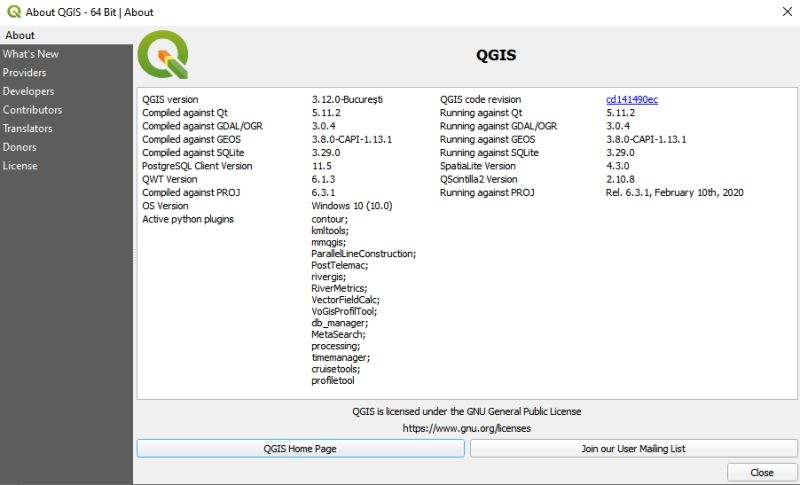Click QWT value 6.1.3

323,179
